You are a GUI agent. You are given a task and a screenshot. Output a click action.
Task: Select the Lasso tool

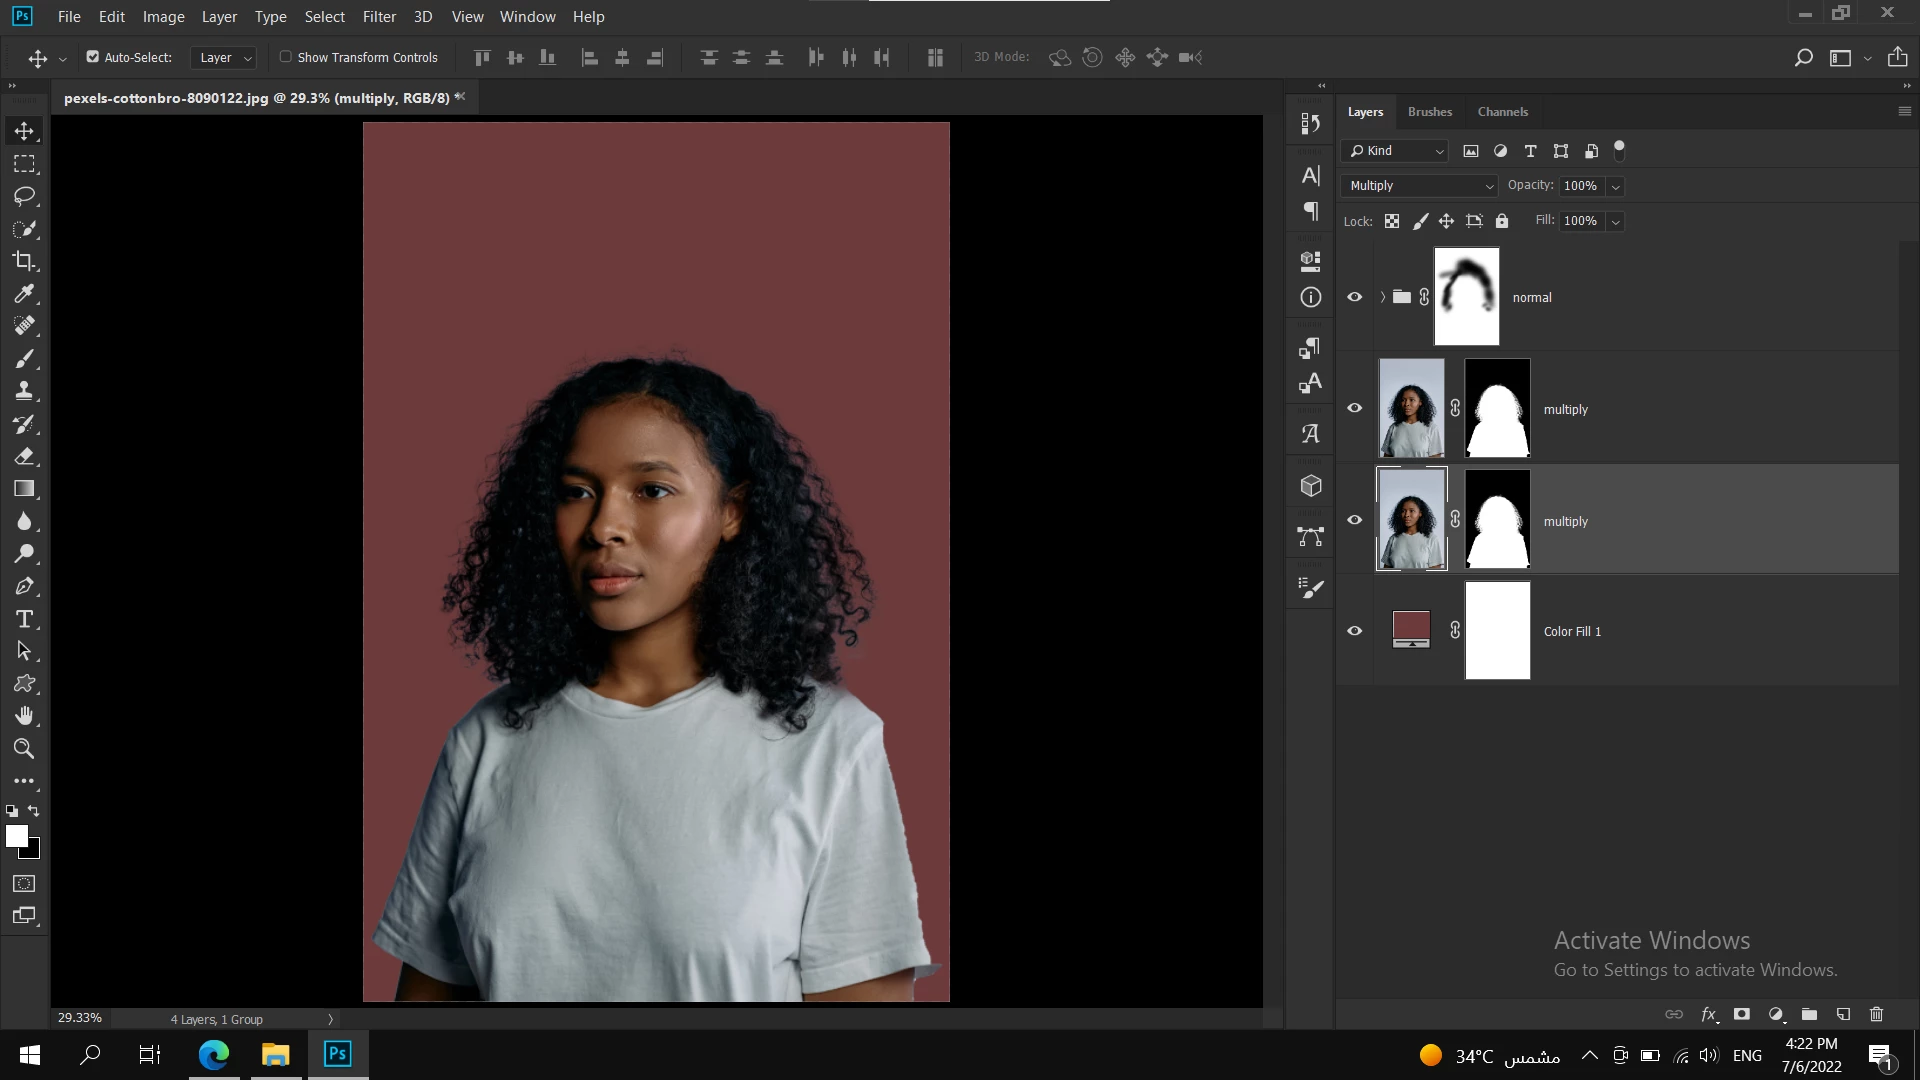[x=24, y=196]
